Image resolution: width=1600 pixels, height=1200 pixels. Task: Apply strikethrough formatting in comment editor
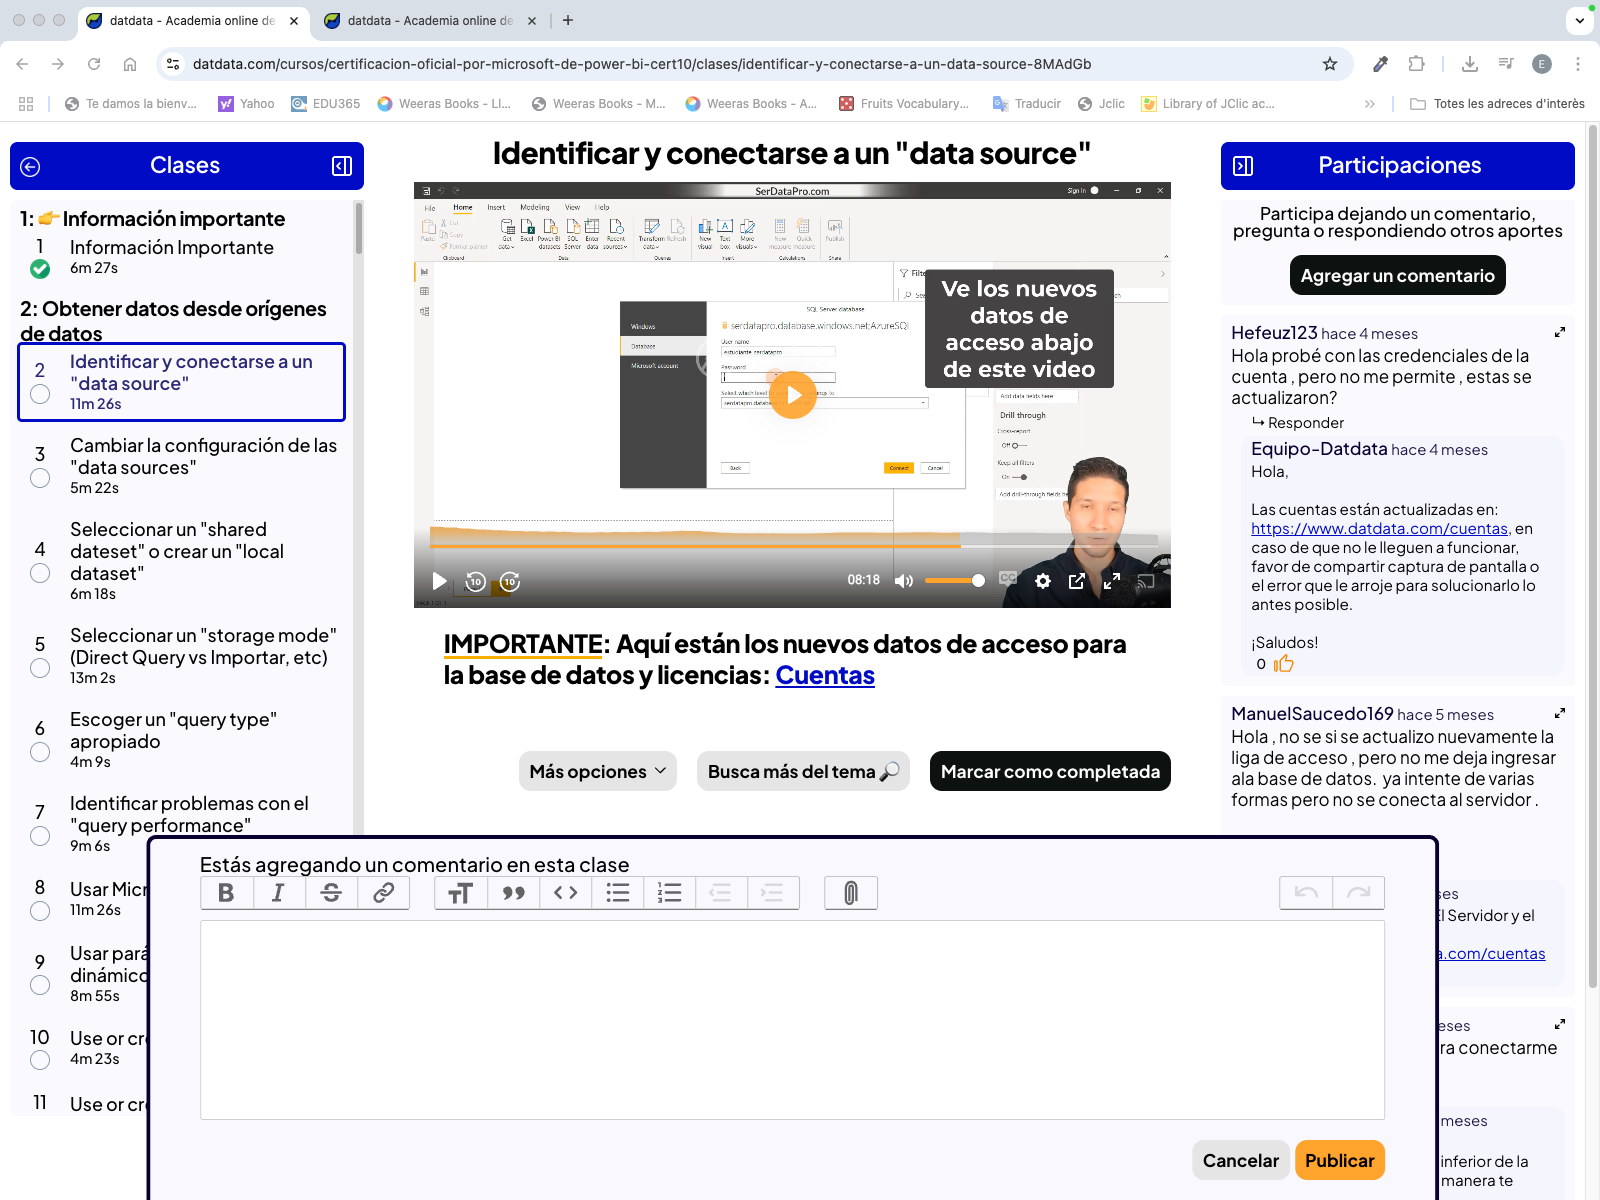point(331,893)
